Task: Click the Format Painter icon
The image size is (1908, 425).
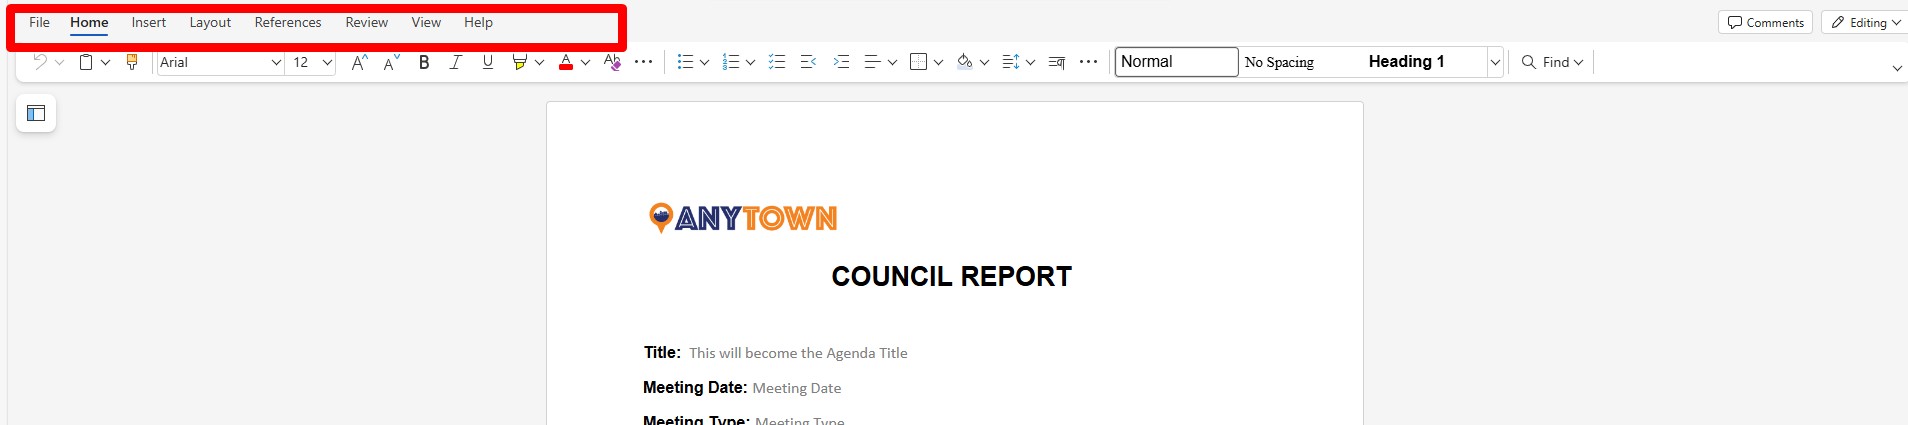Action: coord(132,62)
